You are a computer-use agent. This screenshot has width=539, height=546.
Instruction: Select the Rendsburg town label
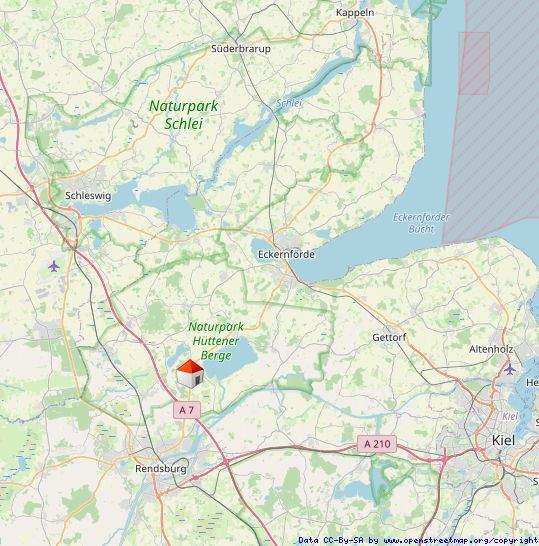coord(161,469)
